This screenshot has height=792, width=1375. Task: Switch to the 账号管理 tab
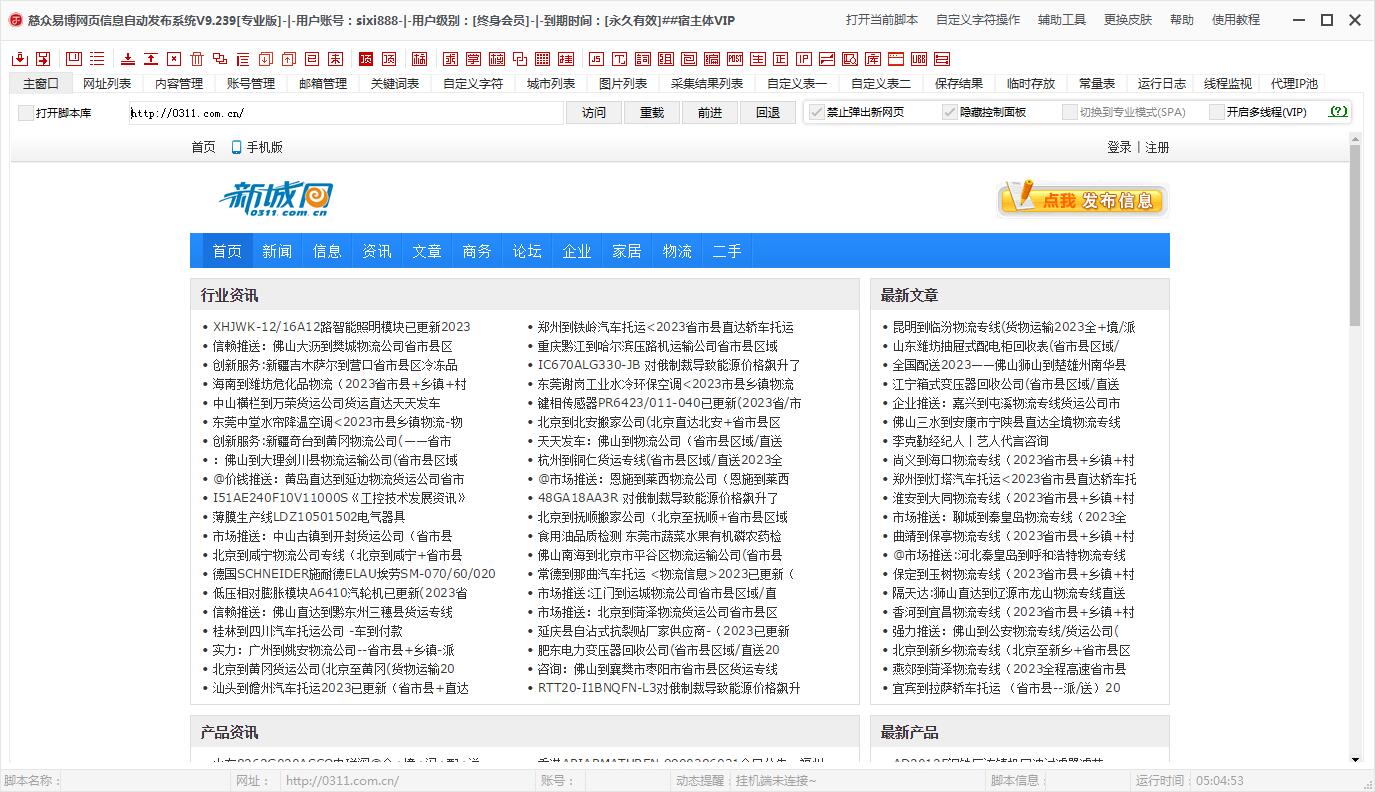click(251, 84)
